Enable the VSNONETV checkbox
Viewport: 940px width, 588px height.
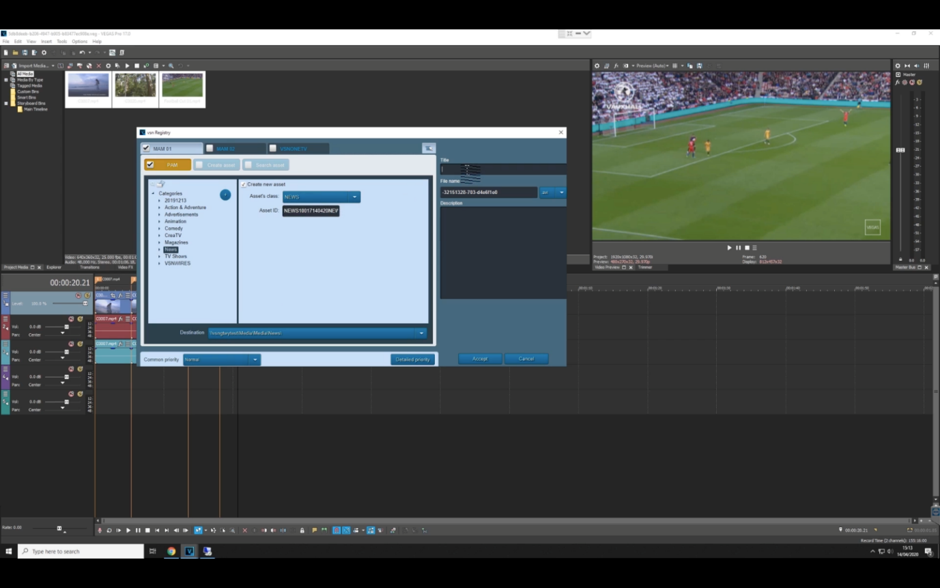point(273,148)
